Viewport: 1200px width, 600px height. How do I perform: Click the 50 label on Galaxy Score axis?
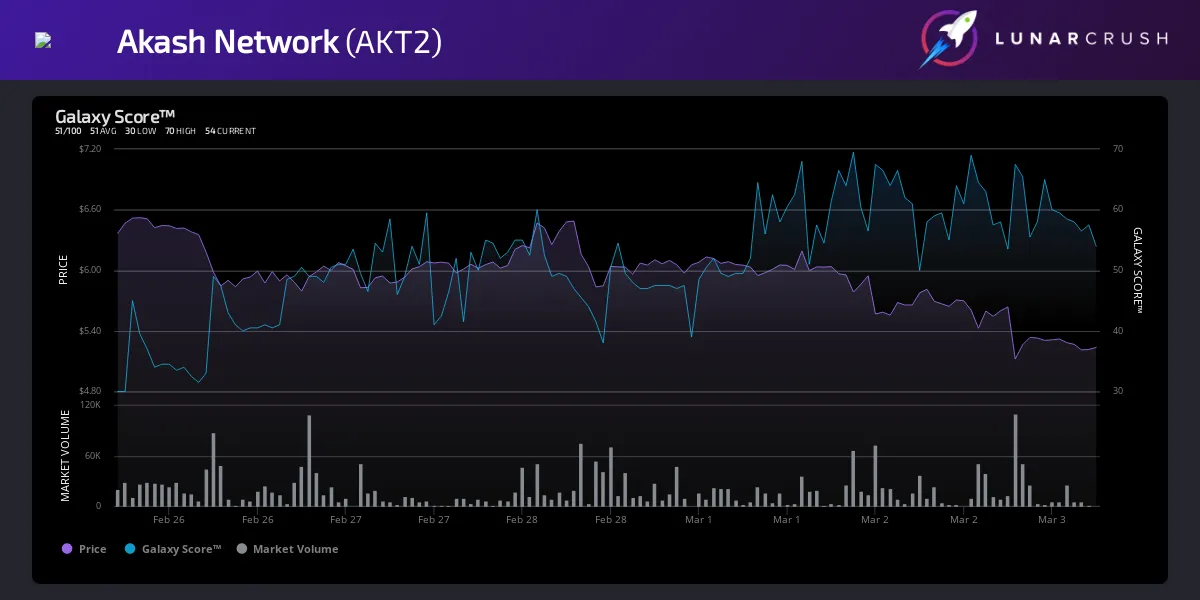tap(1118, 270)
